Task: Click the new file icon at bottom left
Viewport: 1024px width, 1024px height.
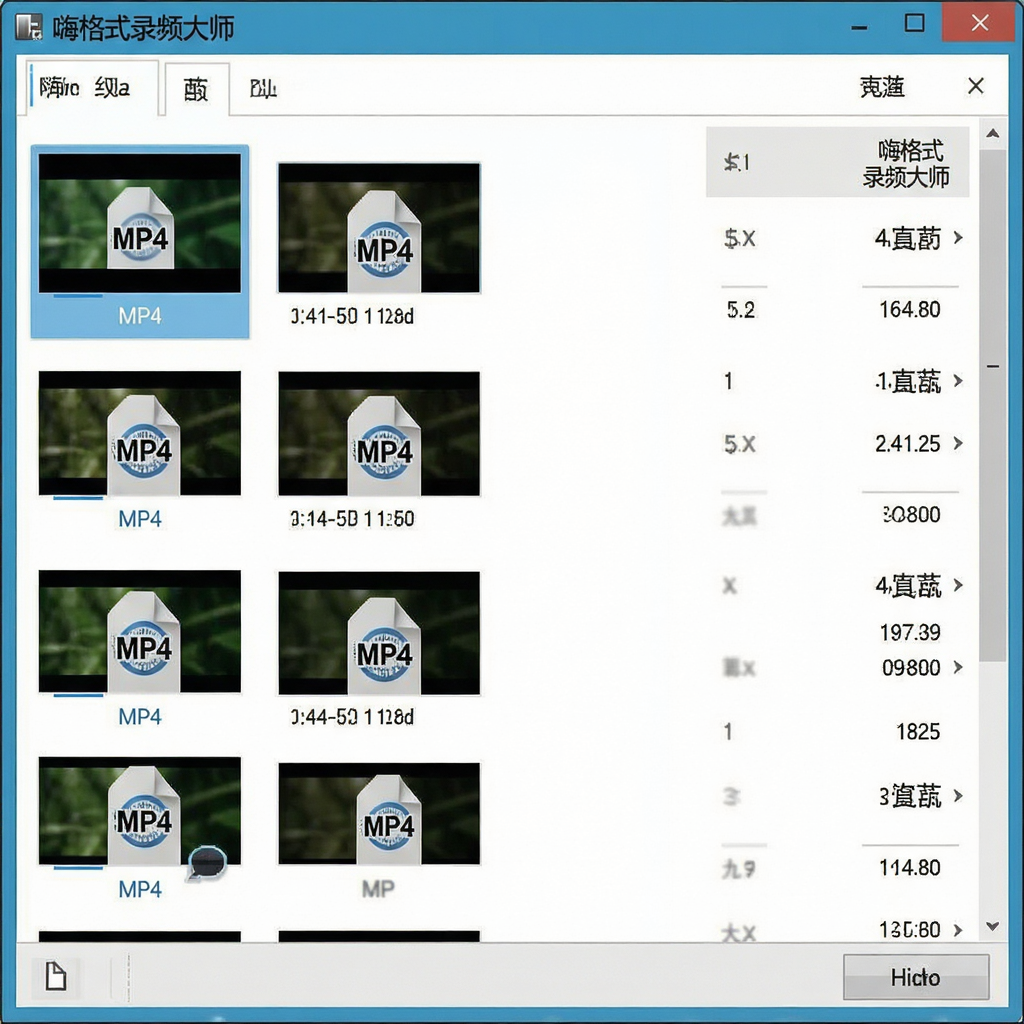Action: coord(56,977)
